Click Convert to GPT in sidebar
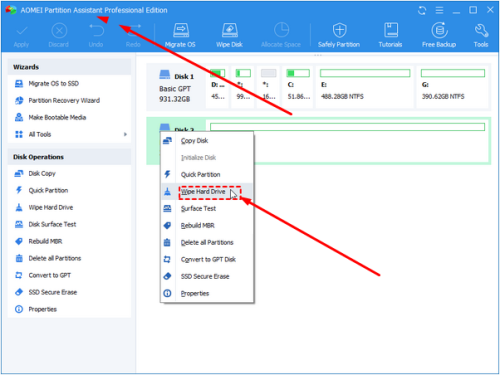500x375 pixels. pyautogui.click(x=50, y=275)
